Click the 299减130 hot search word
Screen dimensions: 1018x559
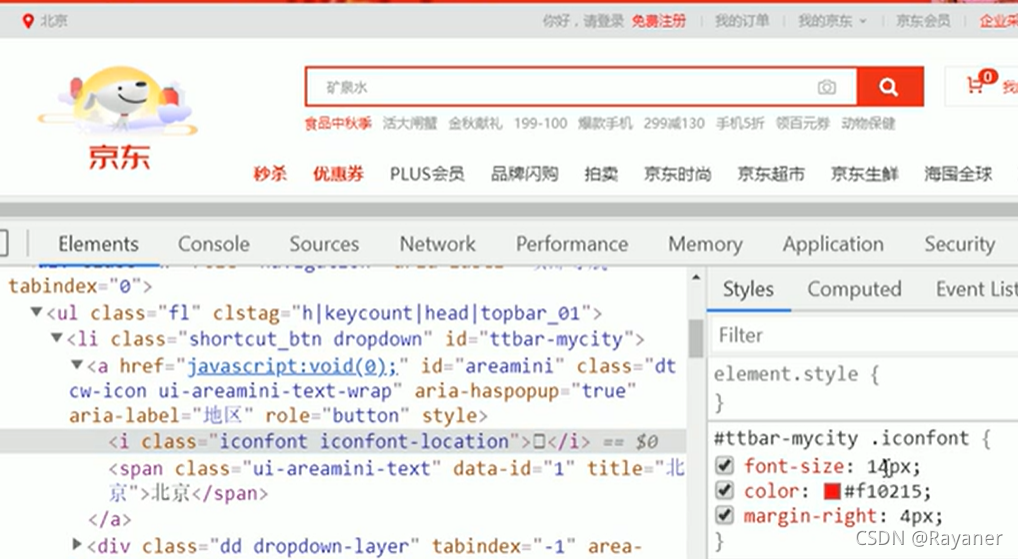click(674, 123)
